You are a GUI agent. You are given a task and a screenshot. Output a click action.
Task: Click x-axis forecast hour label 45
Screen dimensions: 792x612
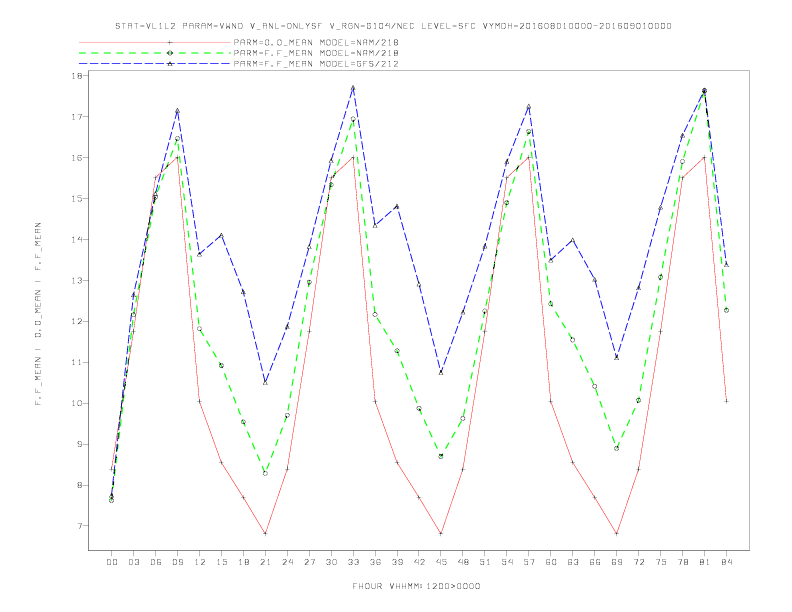coord(441,562)
